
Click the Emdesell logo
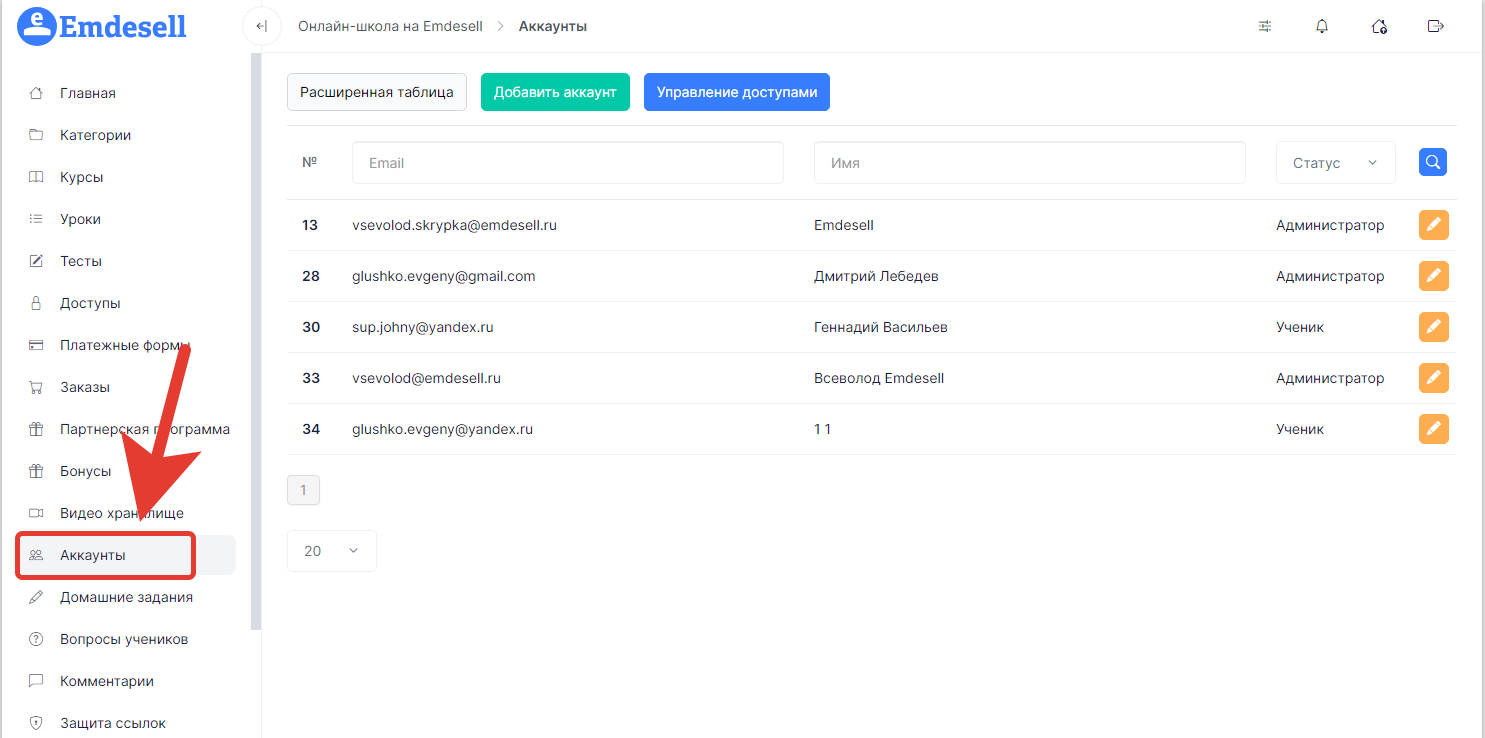[x=102, y=26]
